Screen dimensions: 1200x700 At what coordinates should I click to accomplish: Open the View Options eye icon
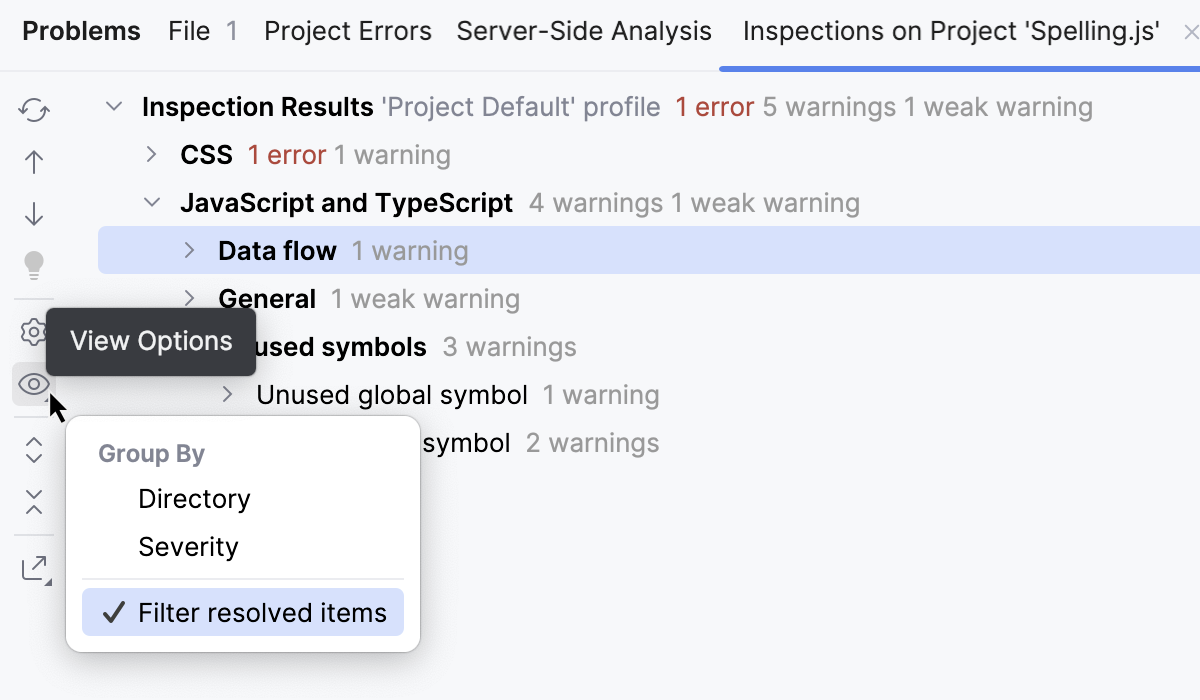point(33,383)
